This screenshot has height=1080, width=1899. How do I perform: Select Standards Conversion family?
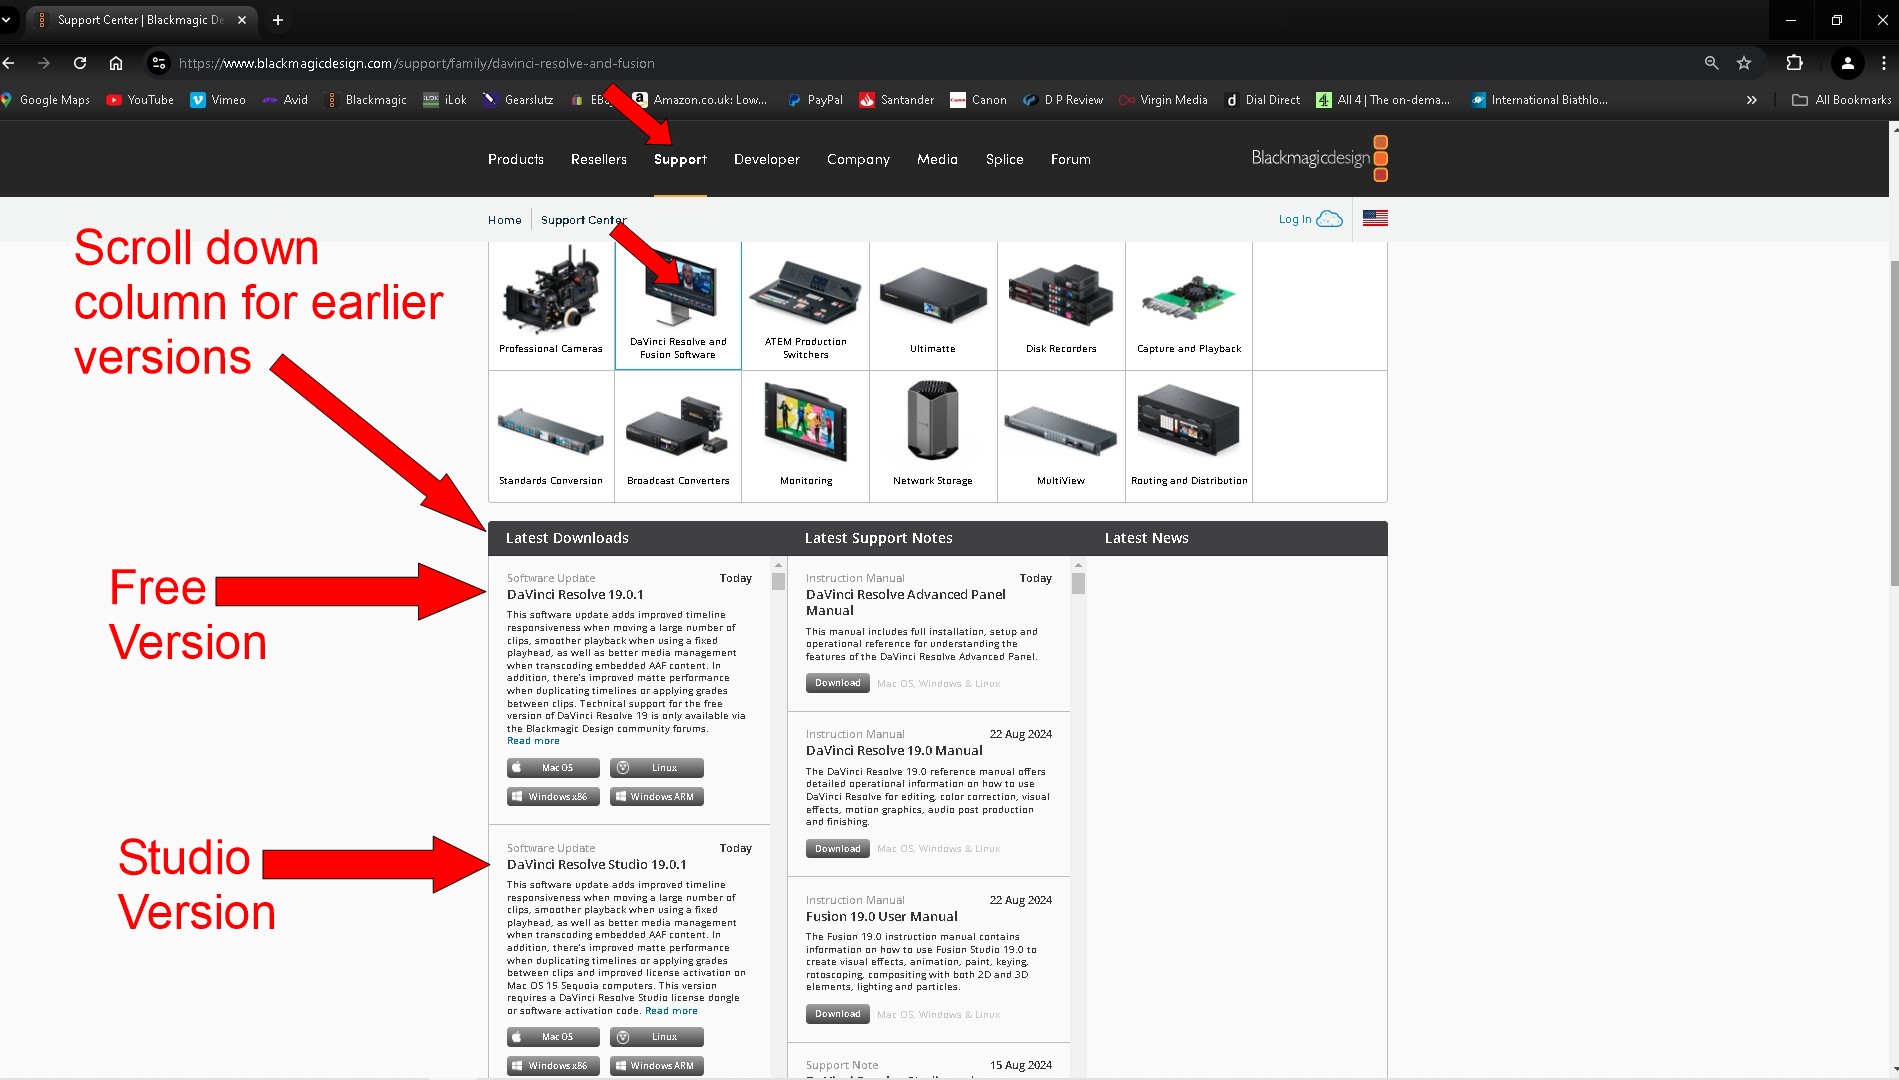point(551,436)
